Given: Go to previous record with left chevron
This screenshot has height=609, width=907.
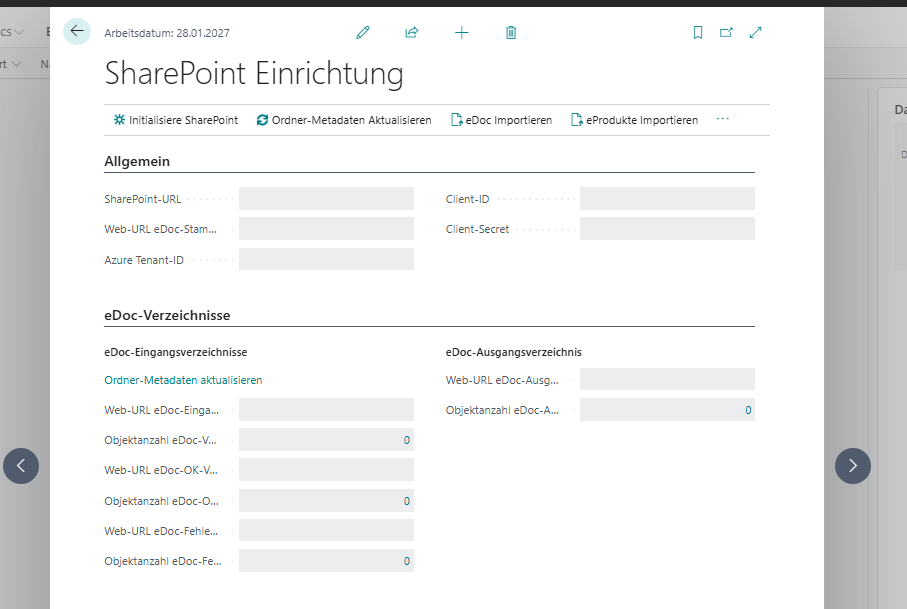Looking at the screenshot, I should click(x=20, y=466).
